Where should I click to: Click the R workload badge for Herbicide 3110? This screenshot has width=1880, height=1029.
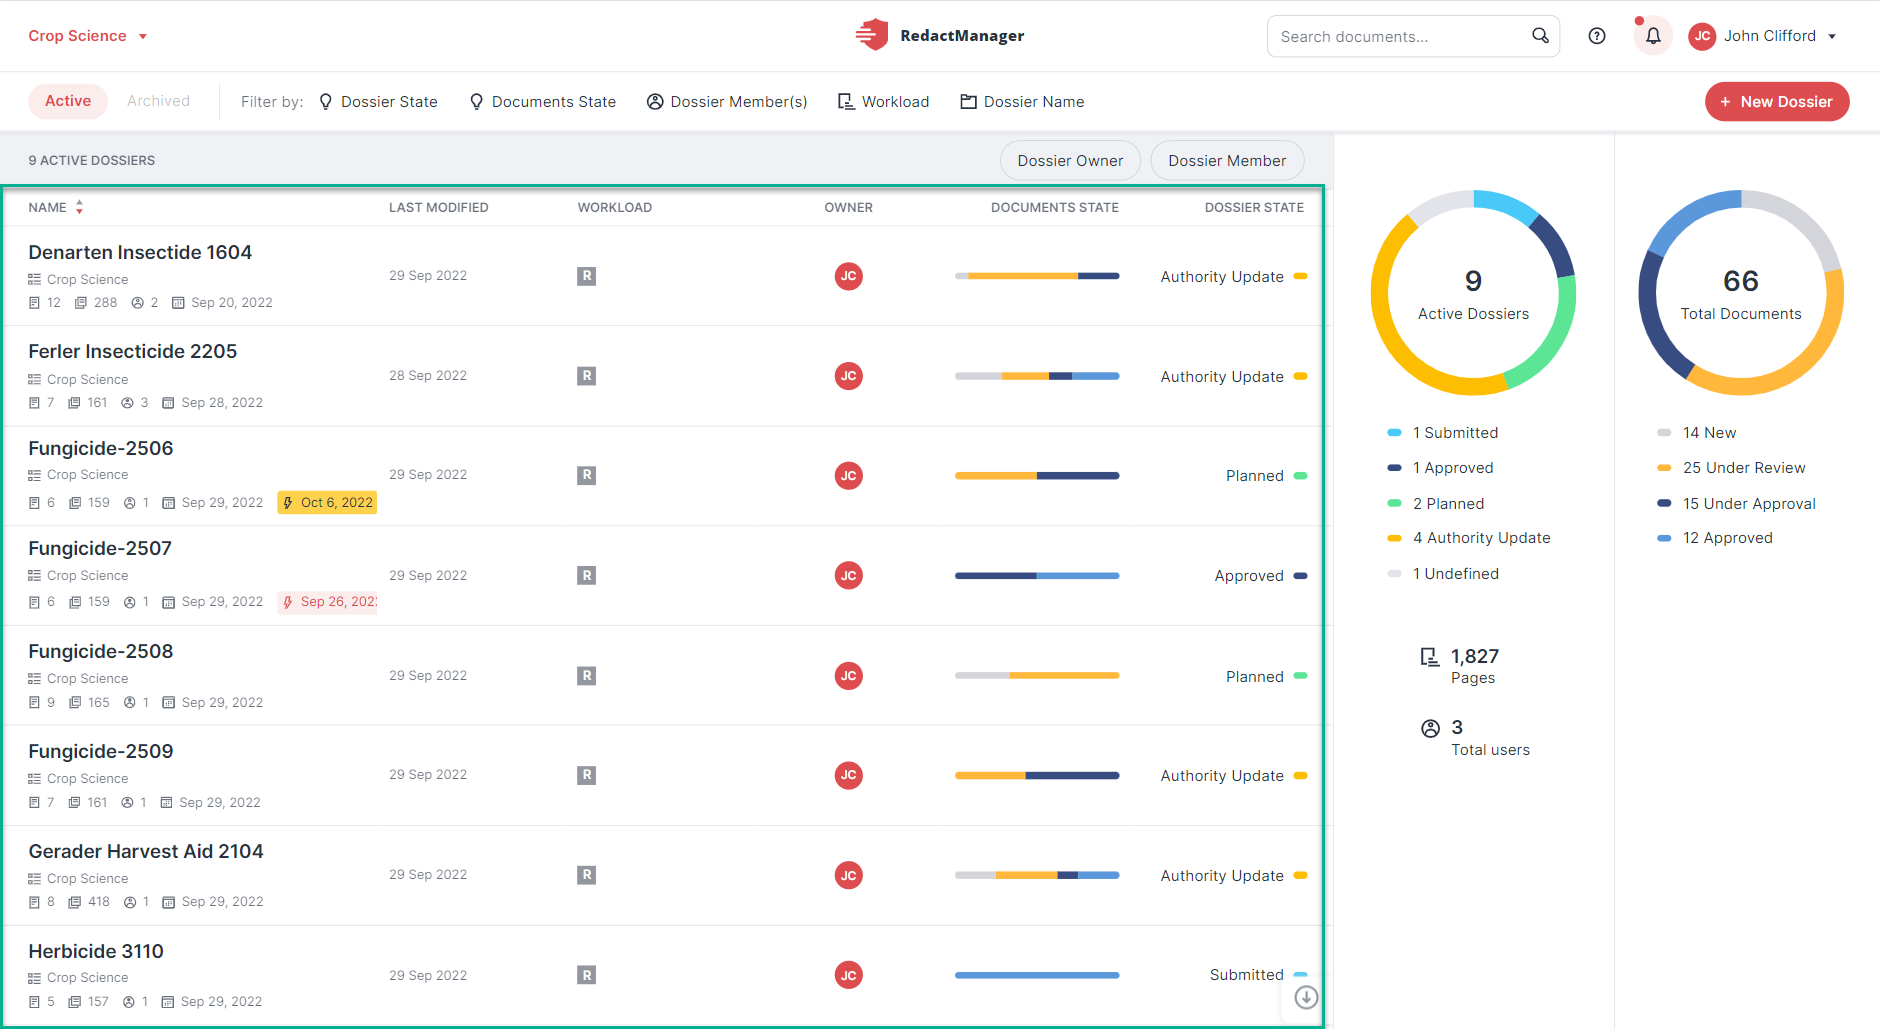pyautogui.click(x=587, y=975)
